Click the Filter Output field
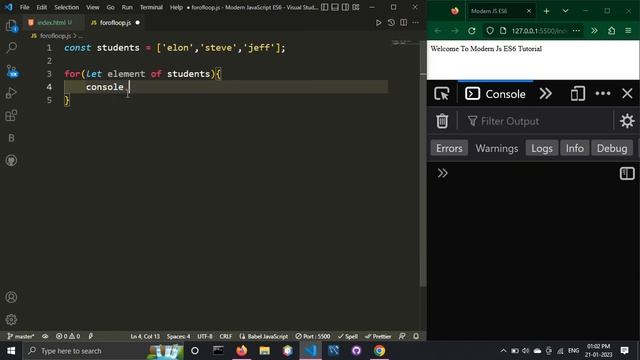640x360 pixels. click(x=537, y=121)
